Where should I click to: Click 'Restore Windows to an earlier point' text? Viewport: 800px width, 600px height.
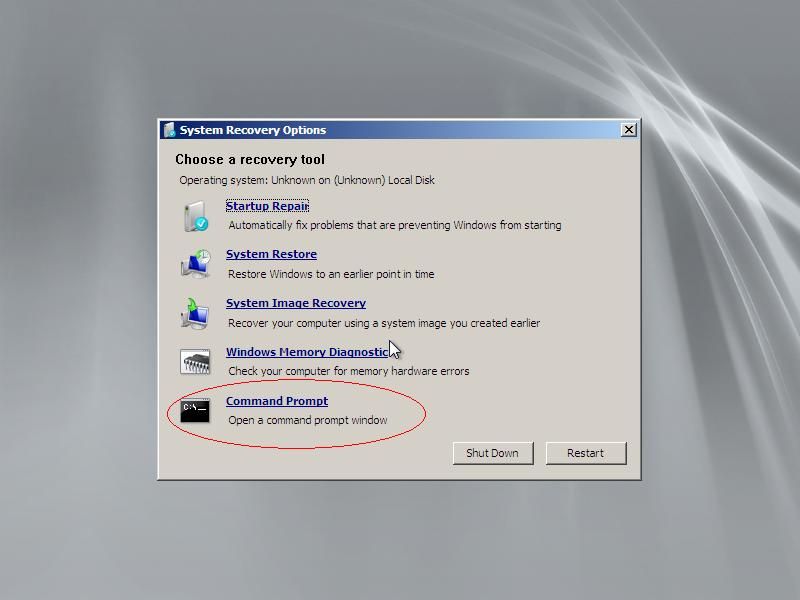pos(331,274)
